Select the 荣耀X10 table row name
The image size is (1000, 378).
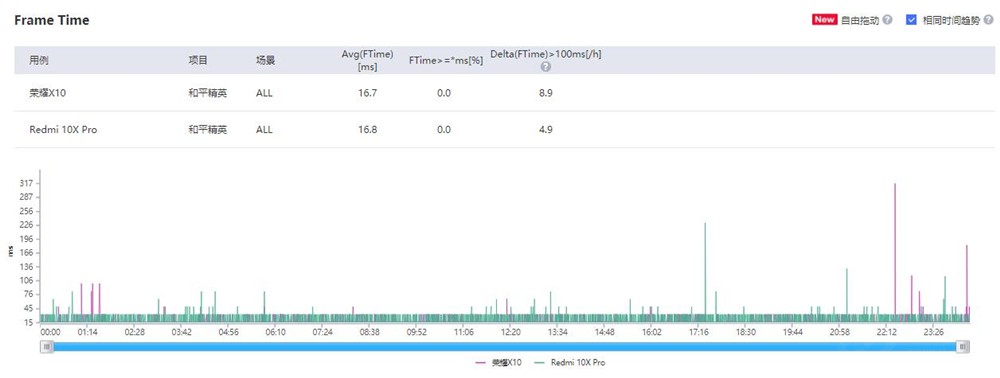pyautogui.click(x=48, y=93)
